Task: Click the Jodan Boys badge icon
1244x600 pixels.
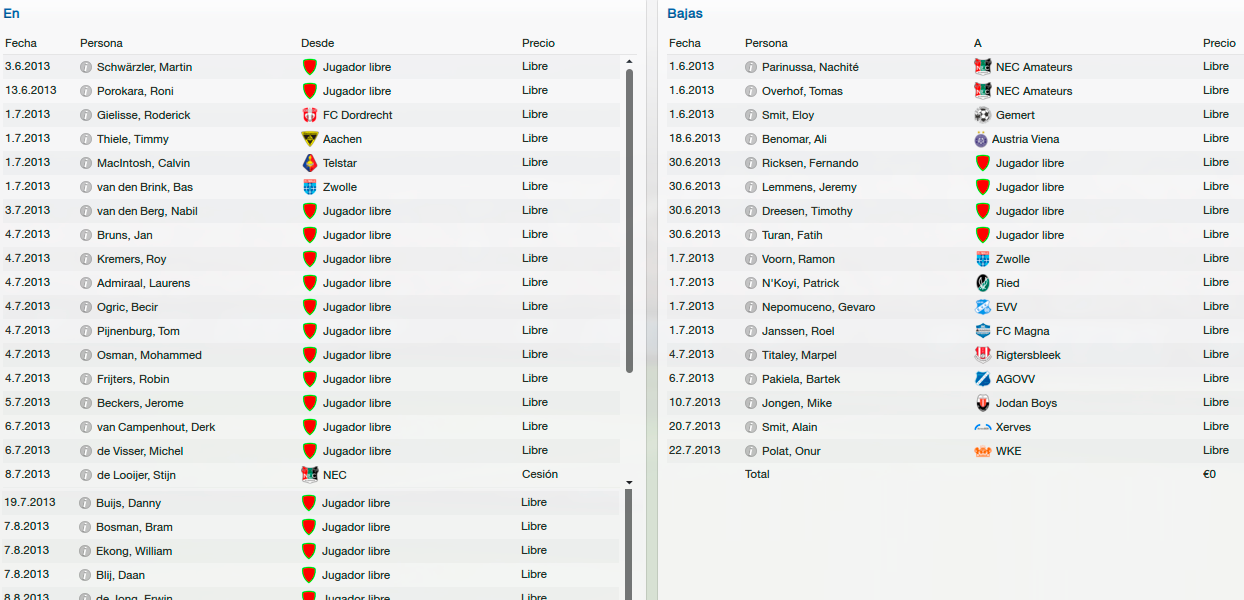Action: [x=982, y=403]
